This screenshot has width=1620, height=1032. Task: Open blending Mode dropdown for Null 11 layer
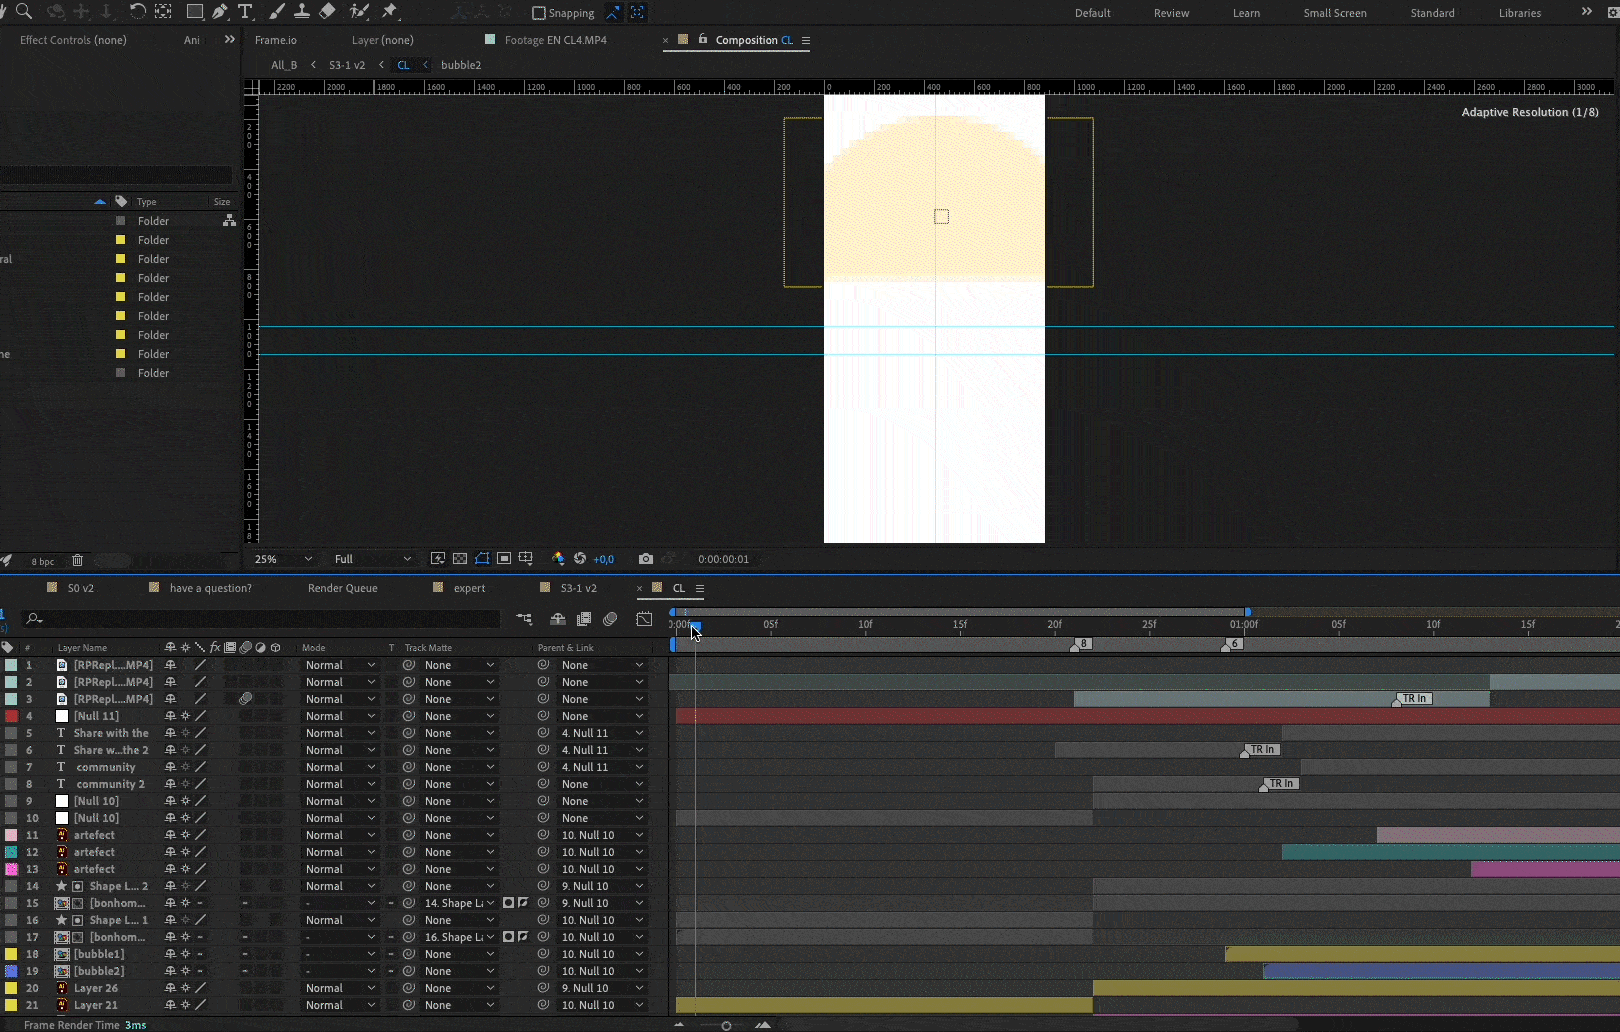click(340, 716)
